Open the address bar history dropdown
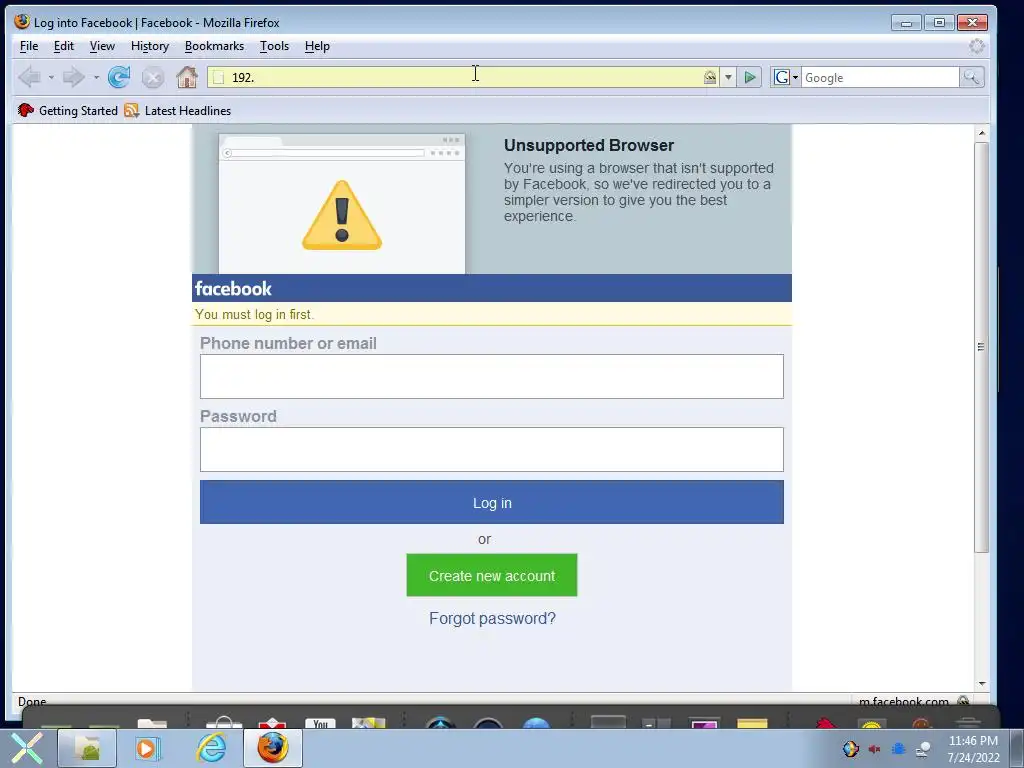Image resolution: width=1024 pixels, height=768 pixels. [728, 77]
